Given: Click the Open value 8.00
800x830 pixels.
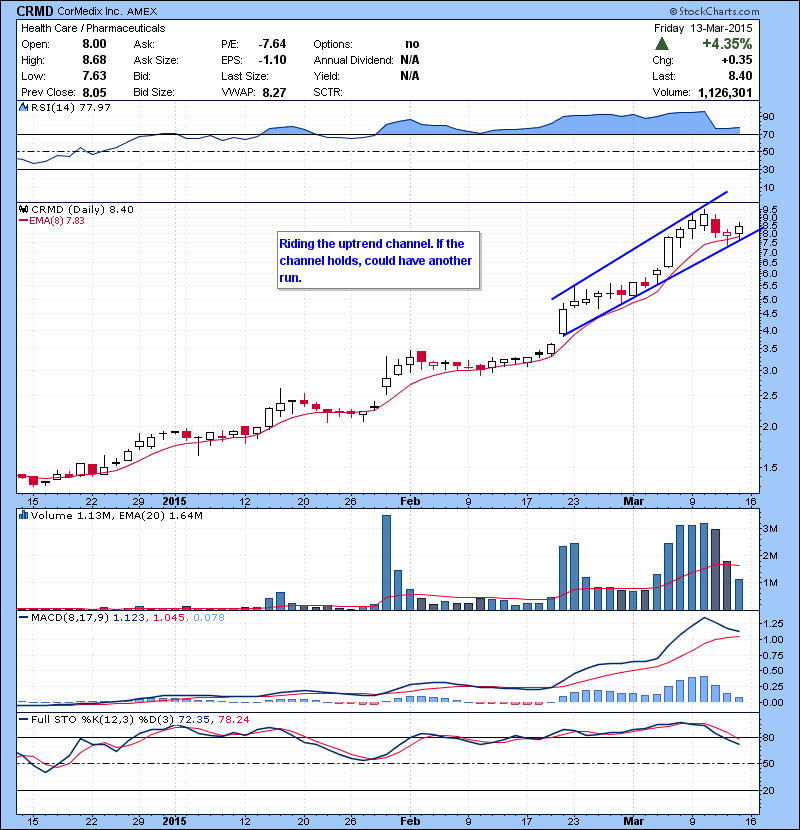Looking at the screenshot, I should point(94,44).
